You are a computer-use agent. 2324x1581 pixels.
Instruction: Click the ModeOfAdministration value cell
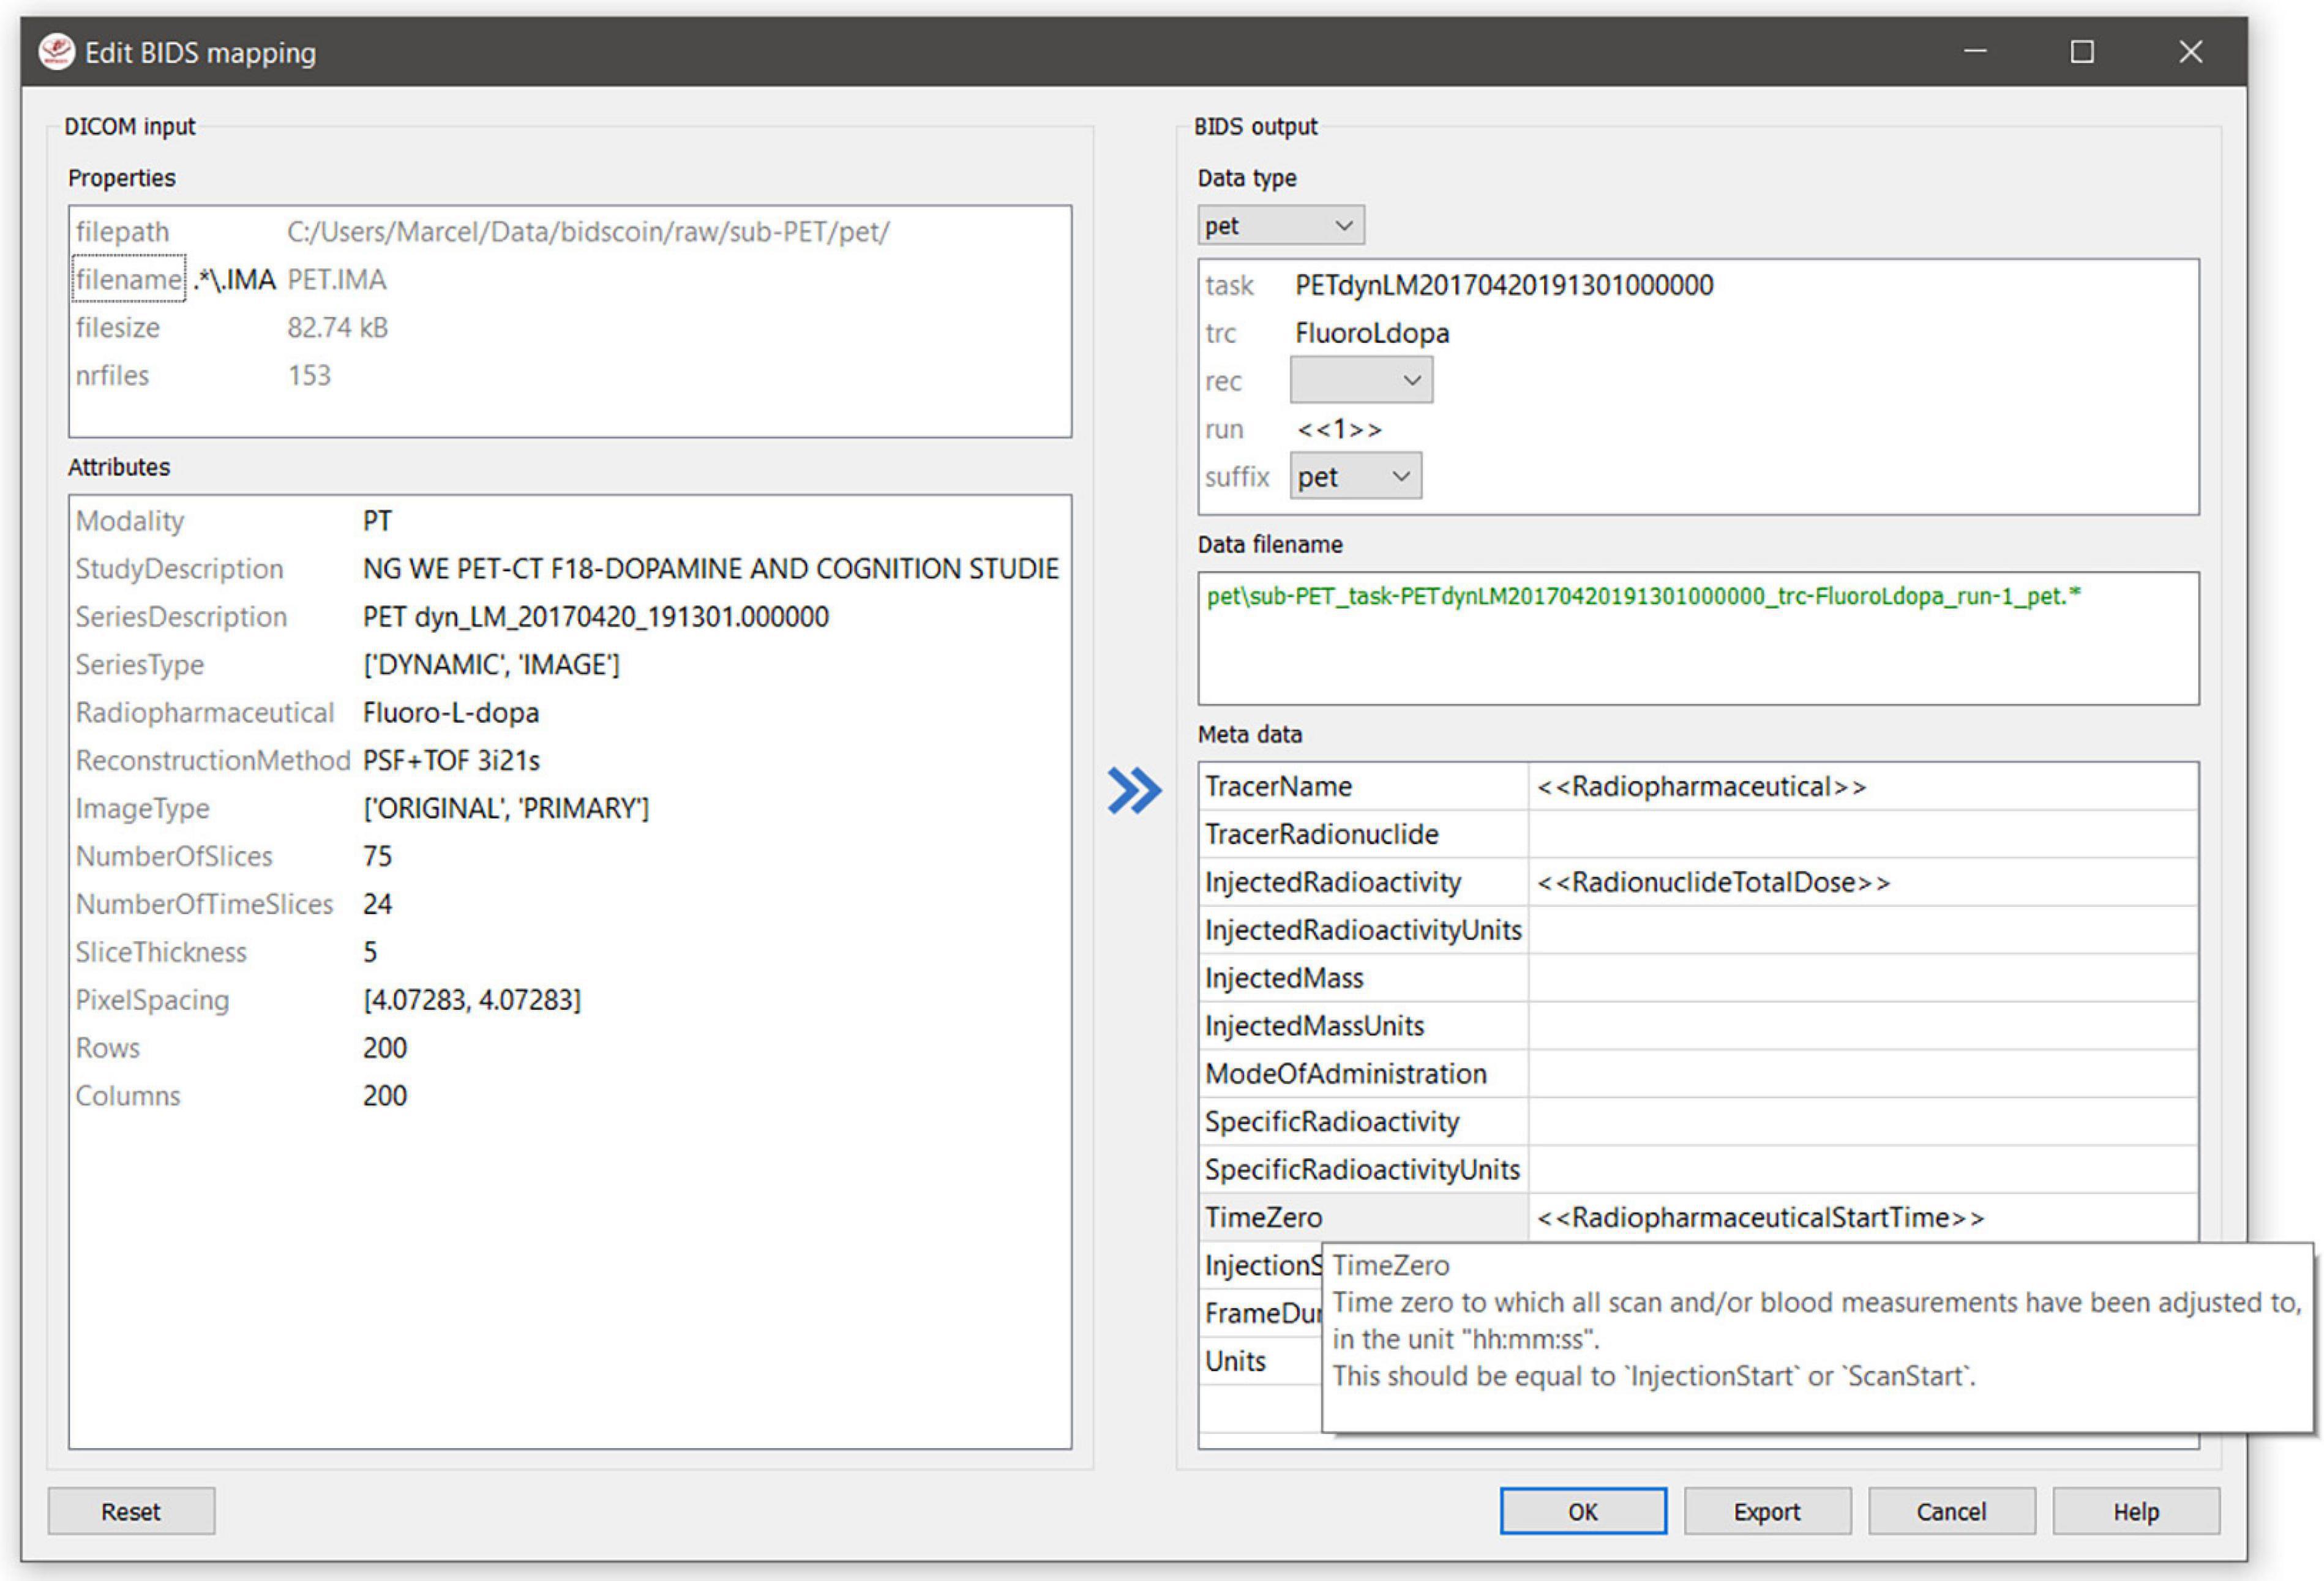(1863, 1074)
